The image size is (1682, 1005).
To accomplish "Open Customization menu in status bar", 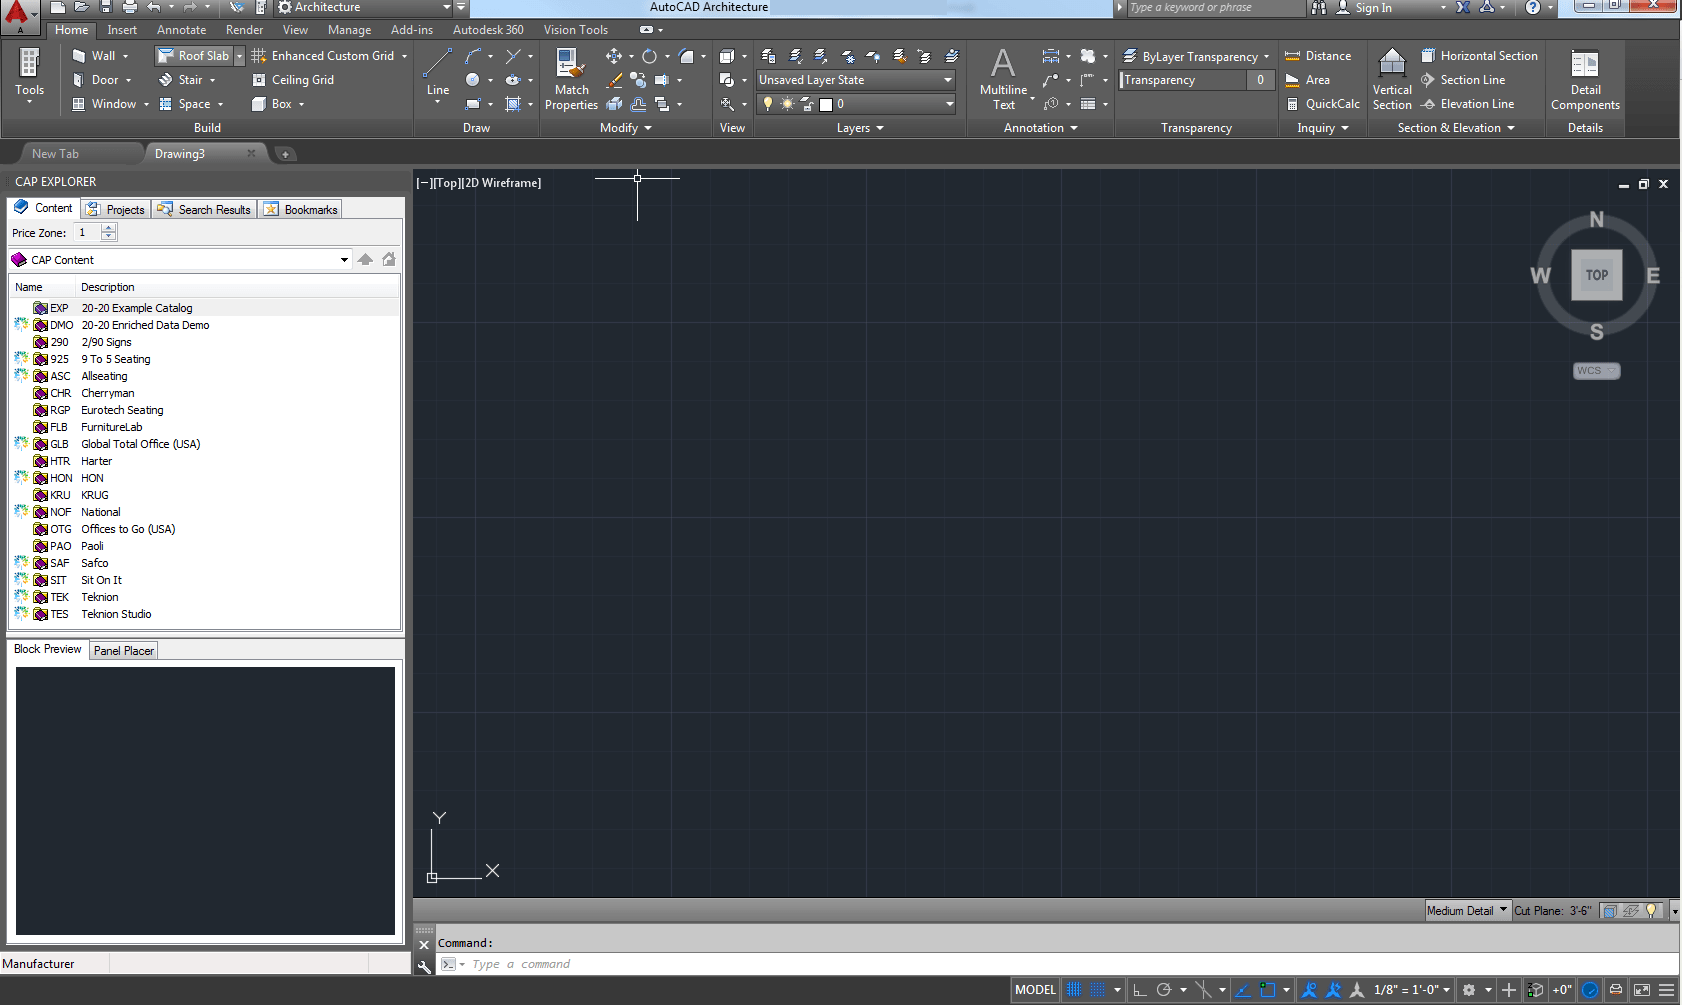I will 1666,990.
